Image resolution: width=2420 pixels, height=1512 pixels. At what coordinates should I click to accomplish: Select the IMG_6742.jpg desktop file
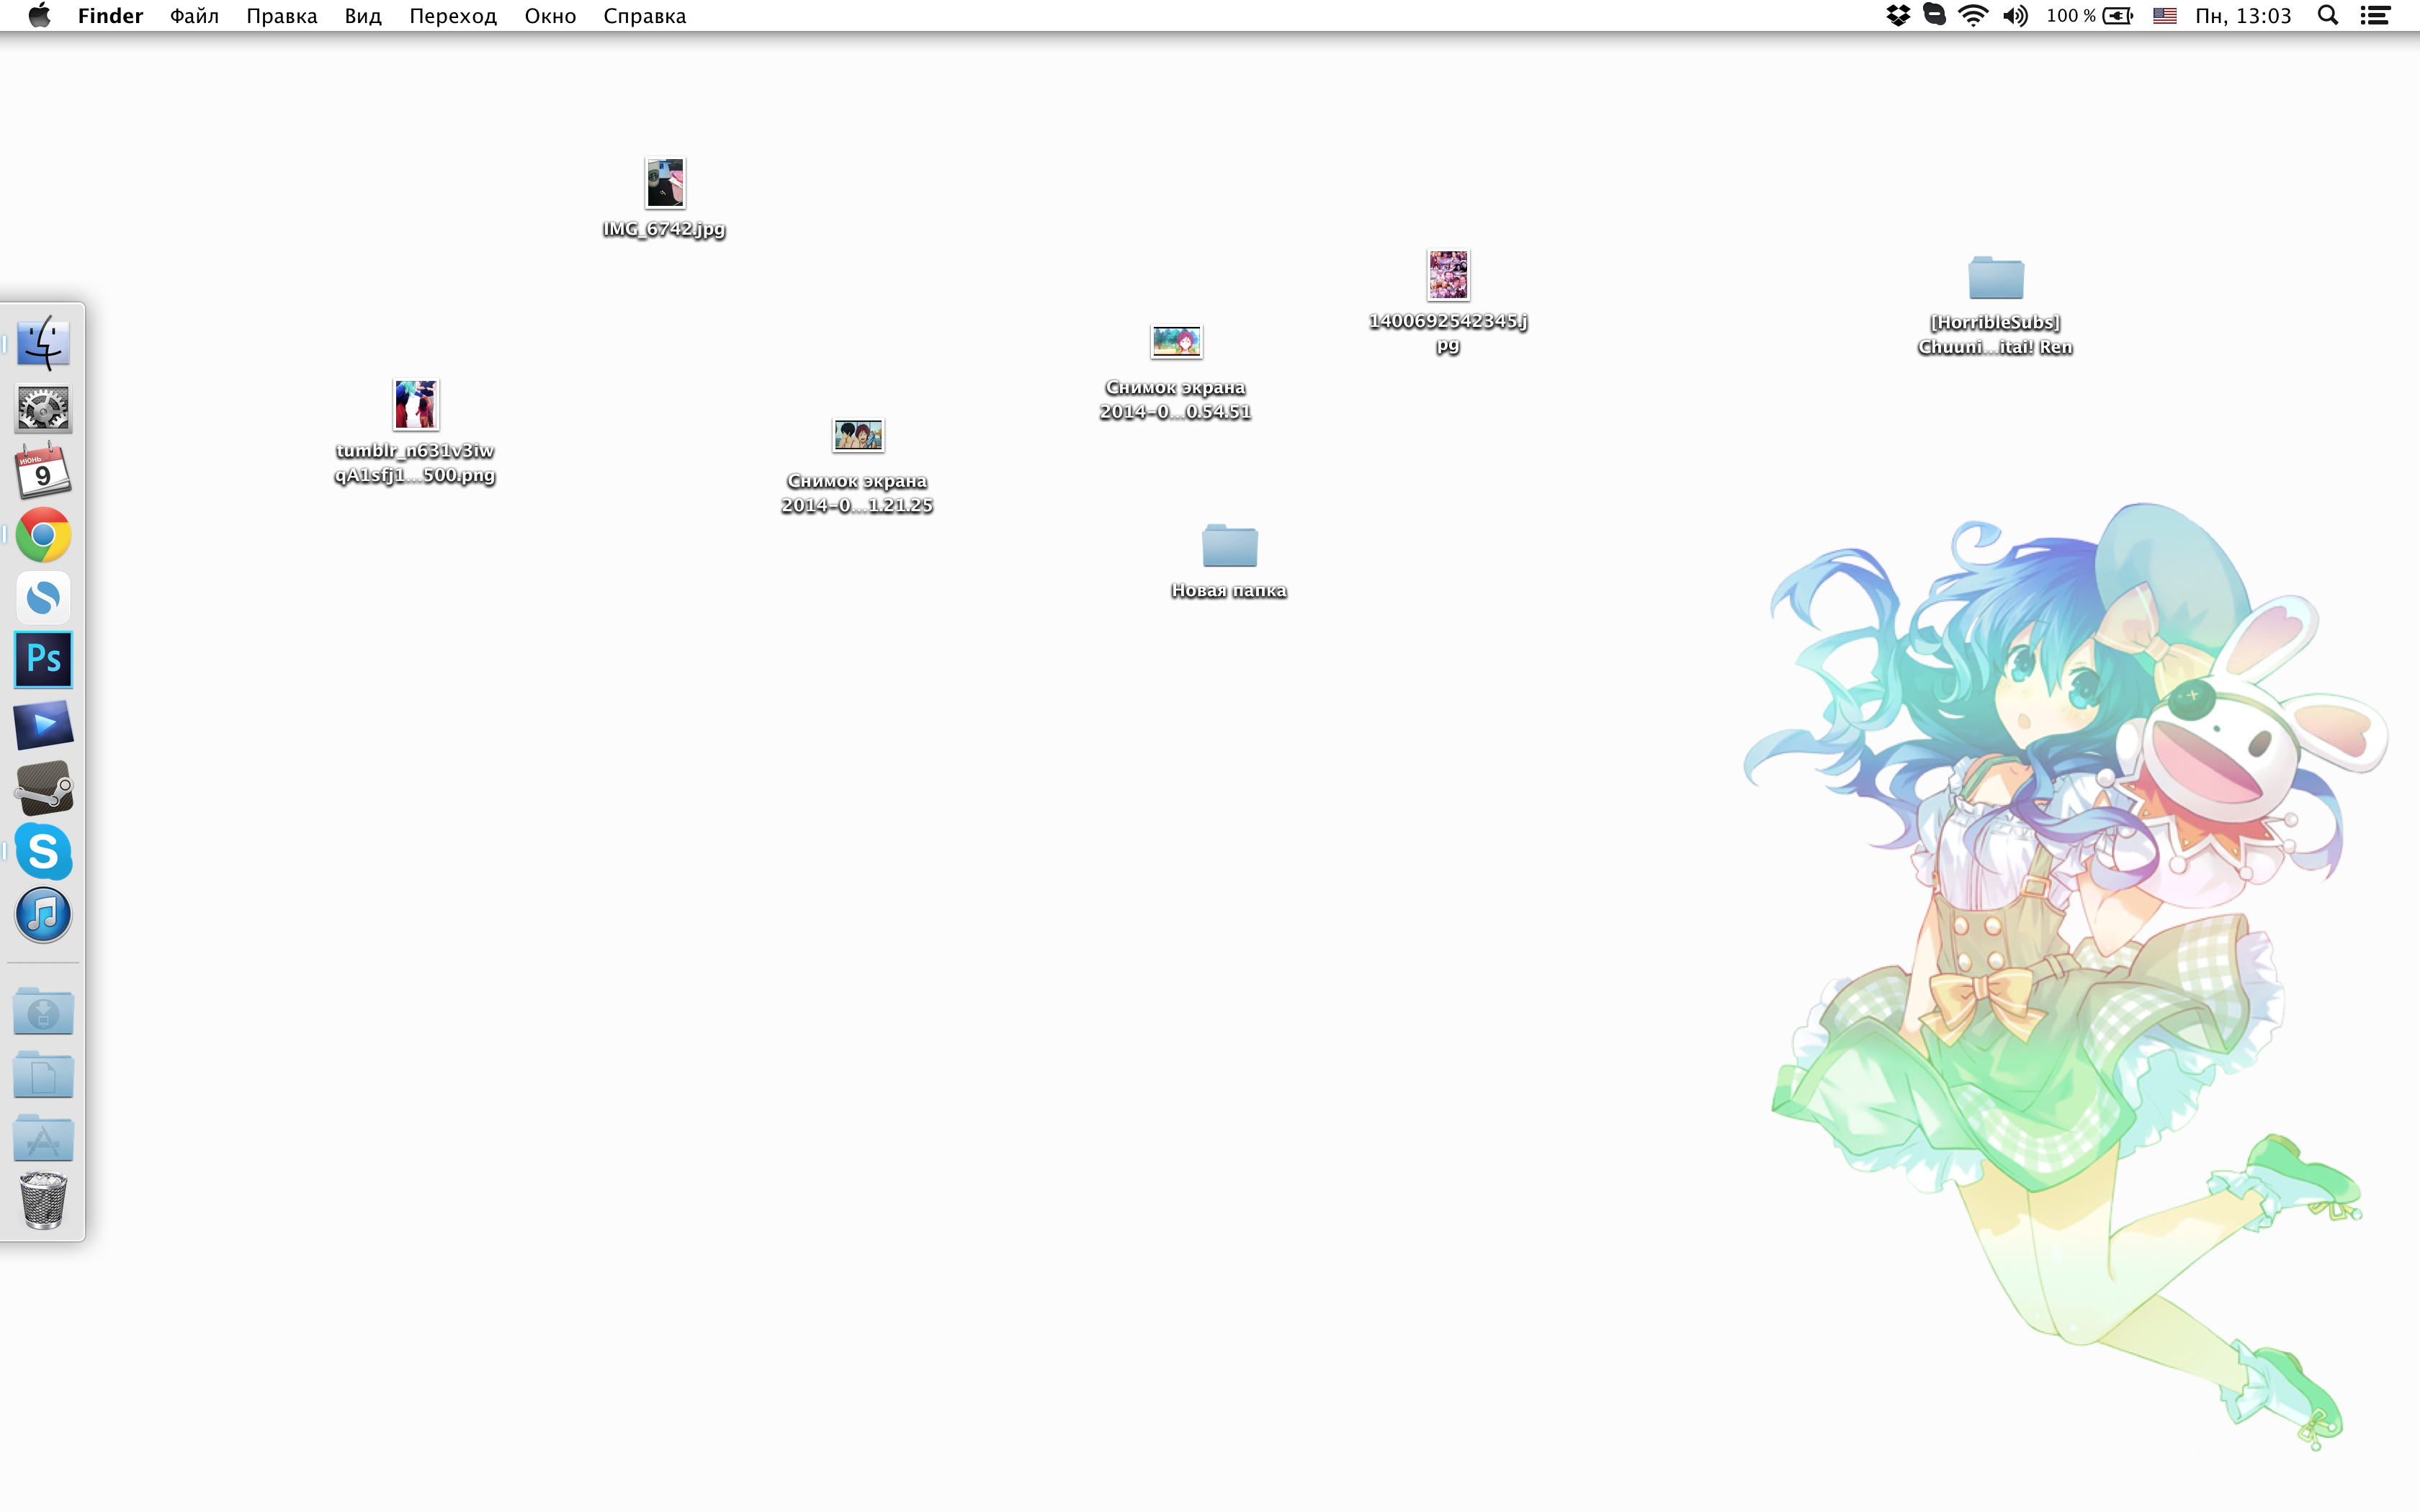665,183
